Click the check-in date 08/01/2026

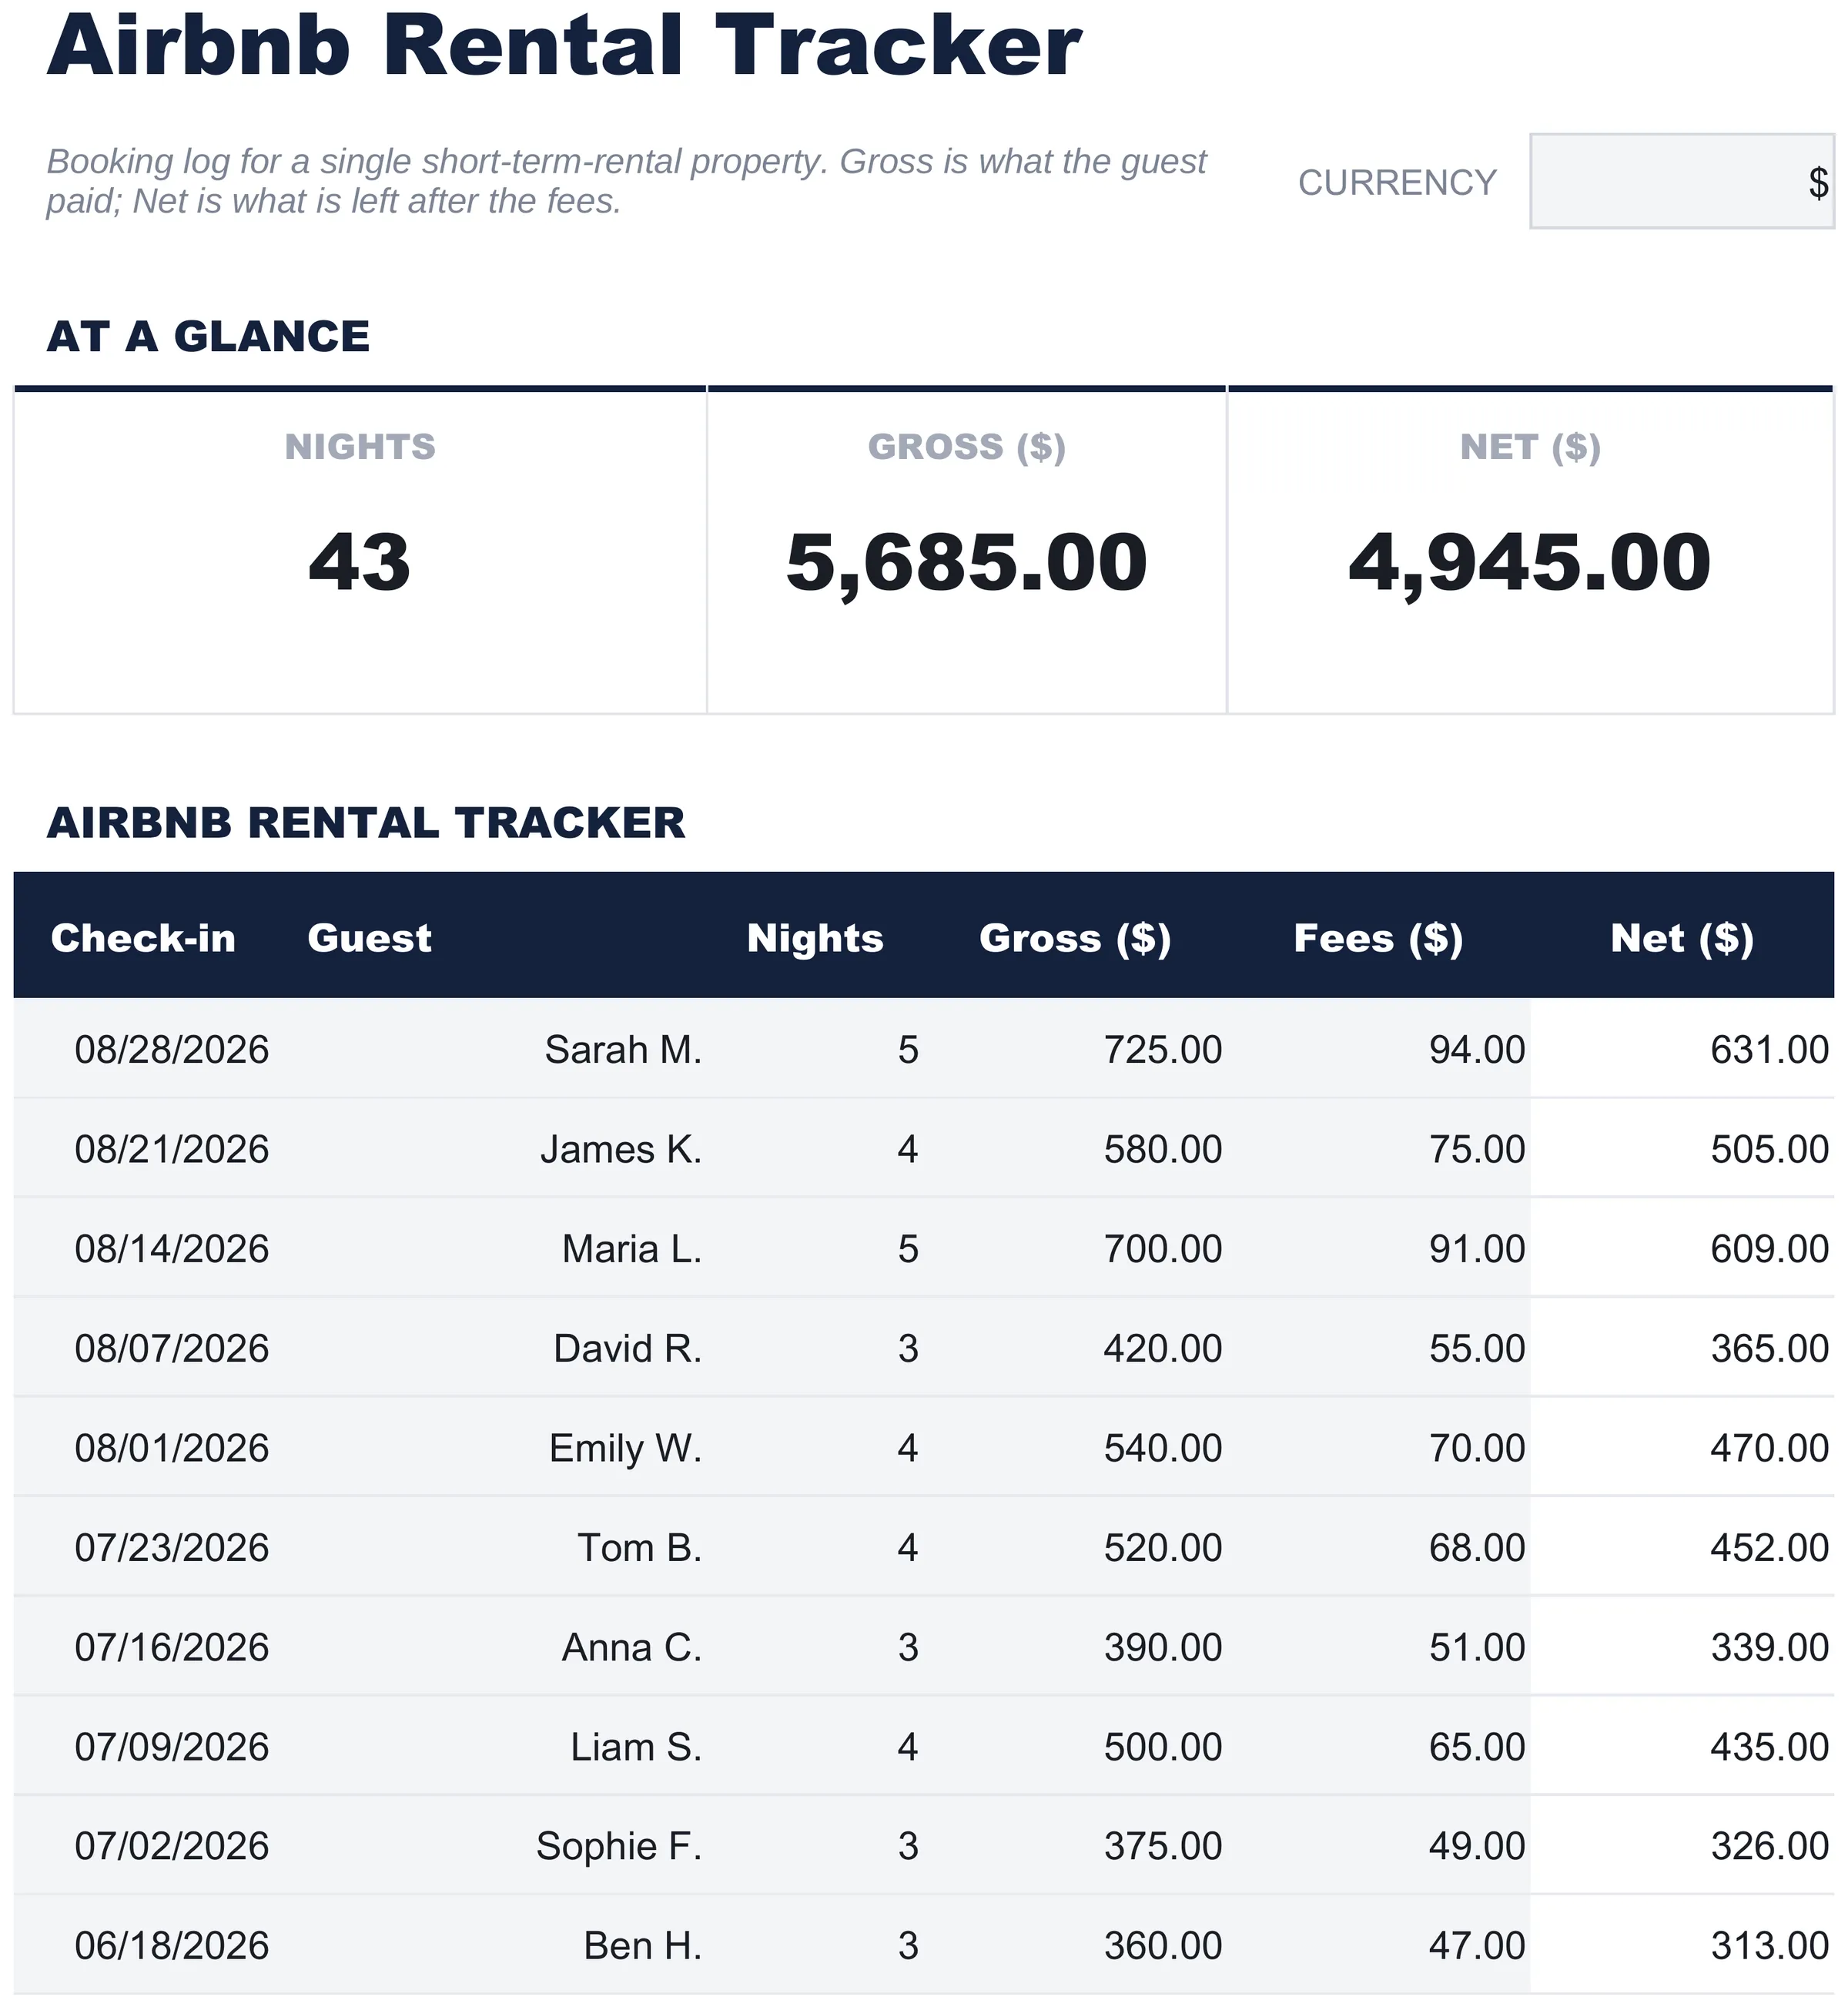(172, 1448)
